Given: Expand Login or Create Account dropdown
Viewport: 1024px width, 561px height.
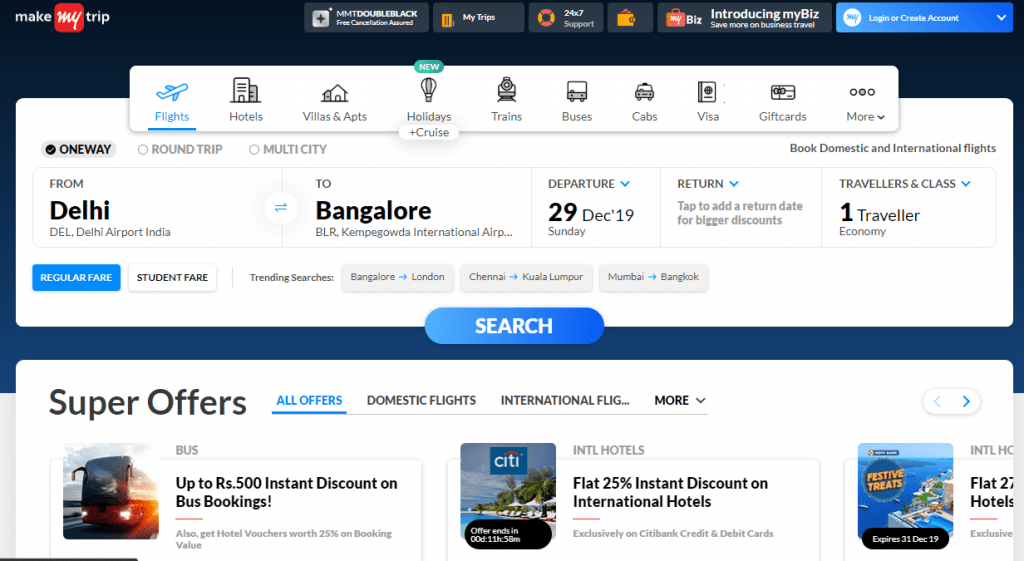Looking at the screenshot, I should (1001, 18).
